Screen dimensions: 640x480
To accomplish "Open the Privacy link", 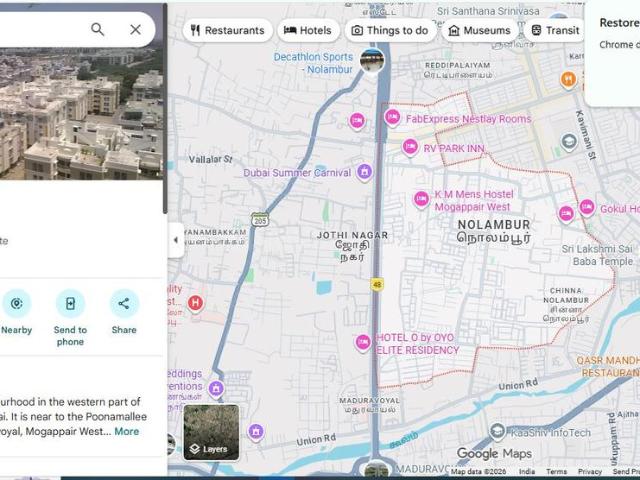I will click(589, 472).
